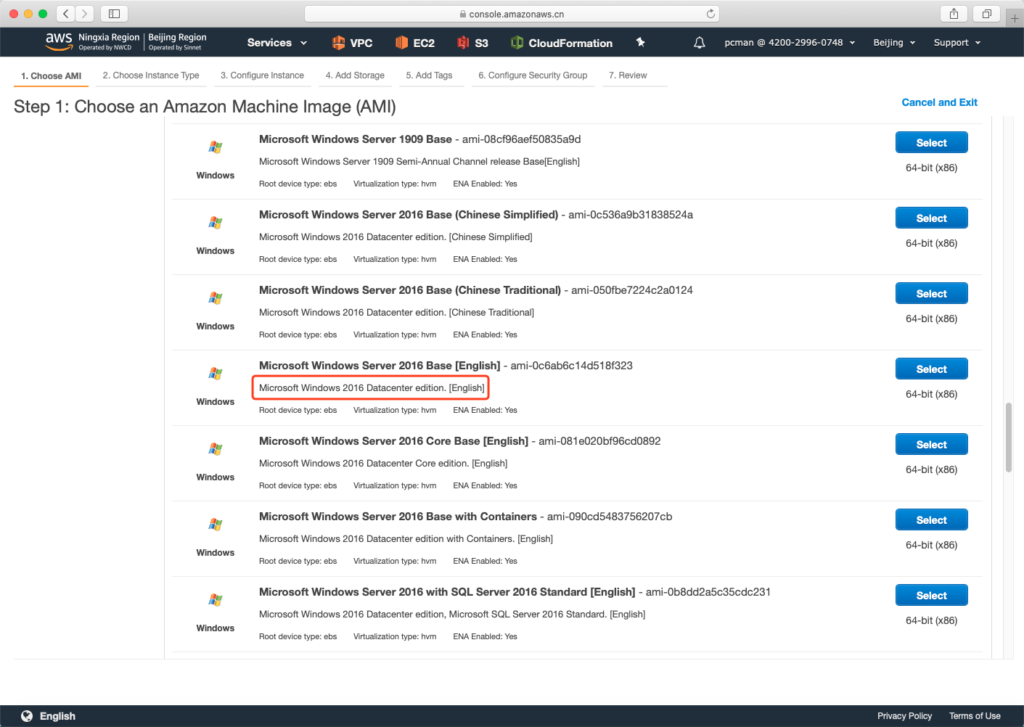The height and width of the screenshot is (727, 1024).
Task: Click the Safari reload page icon
Action: coord(711,14)
